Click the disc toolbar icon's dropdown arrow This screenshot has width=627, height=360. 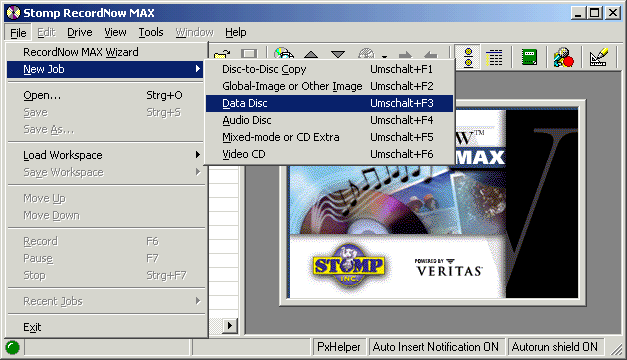(x=384, y=56)
